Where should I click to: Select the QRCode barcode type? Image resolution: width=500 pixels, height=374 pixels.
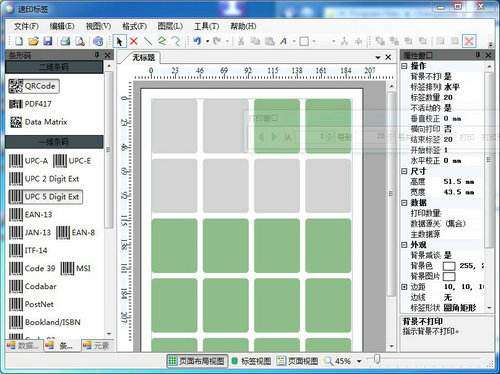[x=34, y=86]
